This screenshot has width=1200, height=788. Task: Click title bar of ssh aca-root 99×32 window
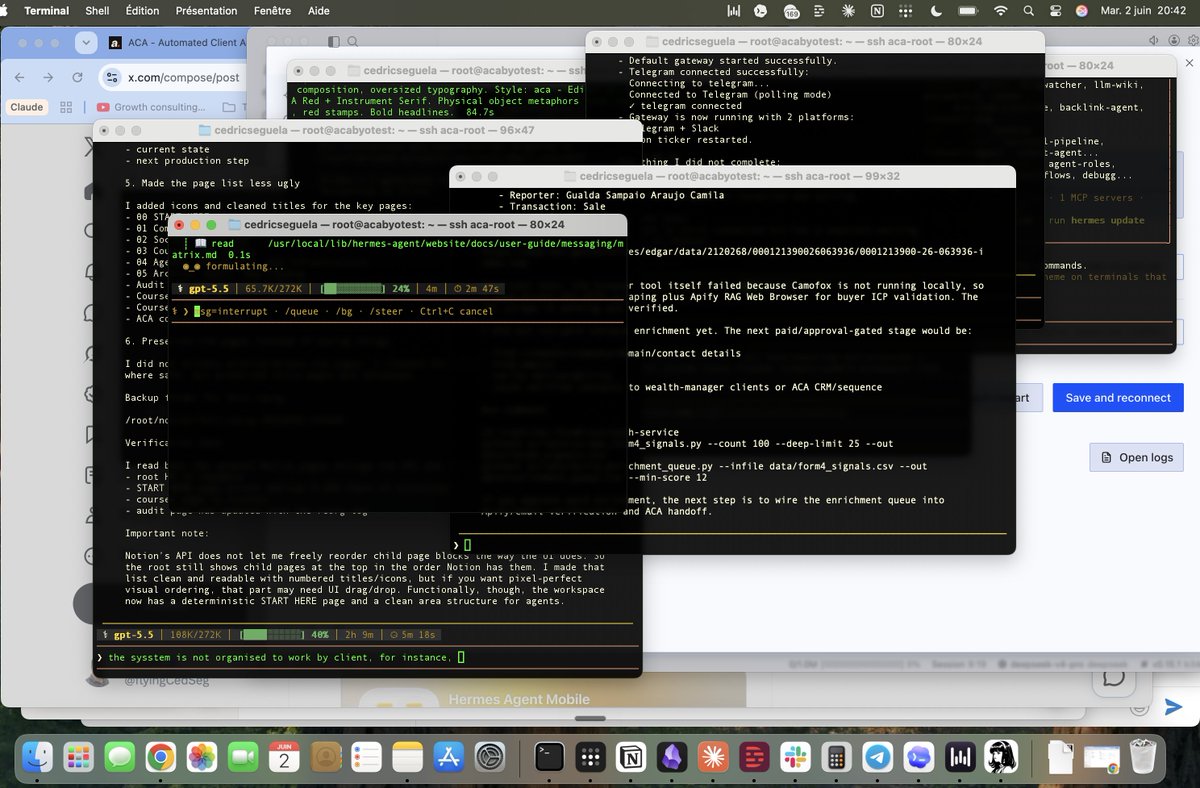click(x=732, y=176)
